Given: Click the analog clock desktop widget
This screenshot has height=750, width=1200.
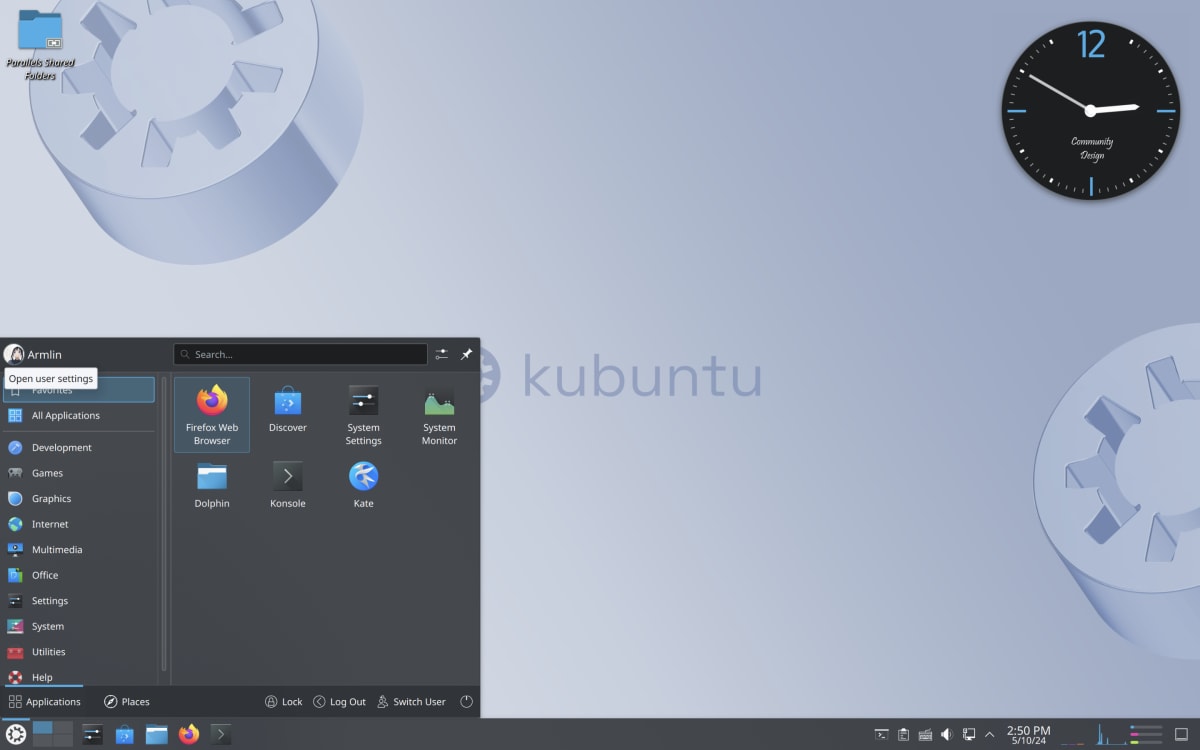Looking at the screenshot, I should click(x=1090, y=110).
